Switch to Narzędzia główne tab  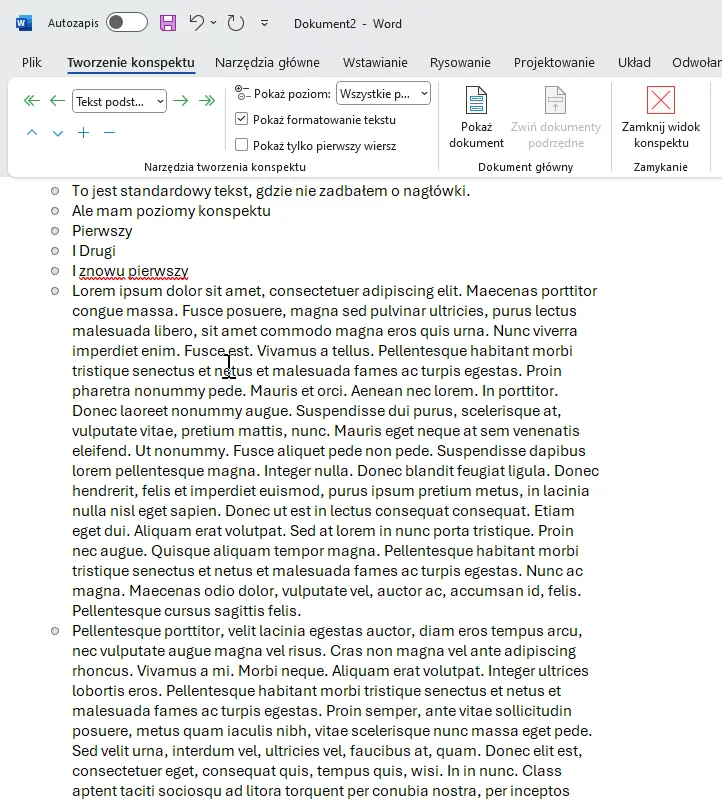268,62
